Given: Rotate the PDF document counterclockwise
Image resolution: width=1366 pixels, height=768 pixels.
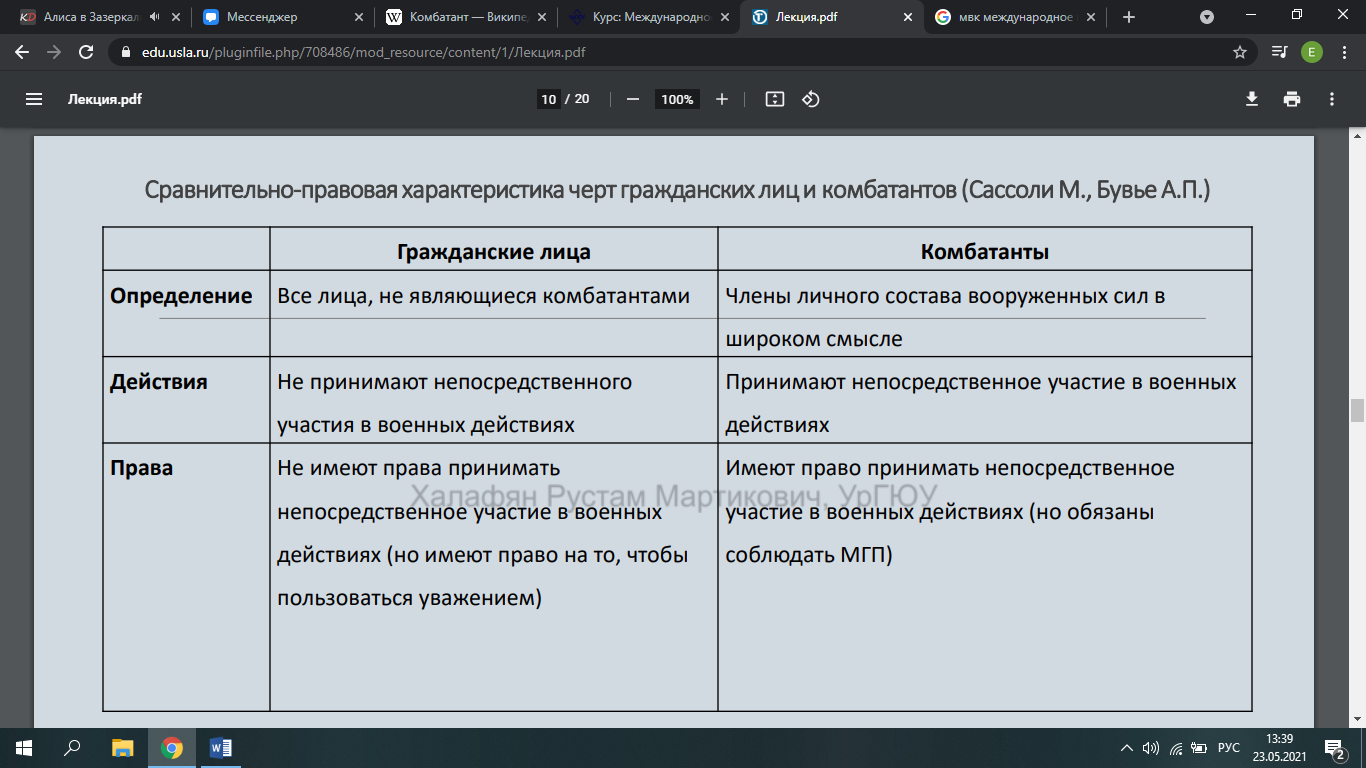Looking at the screenshot, I should tap(811, 99).
